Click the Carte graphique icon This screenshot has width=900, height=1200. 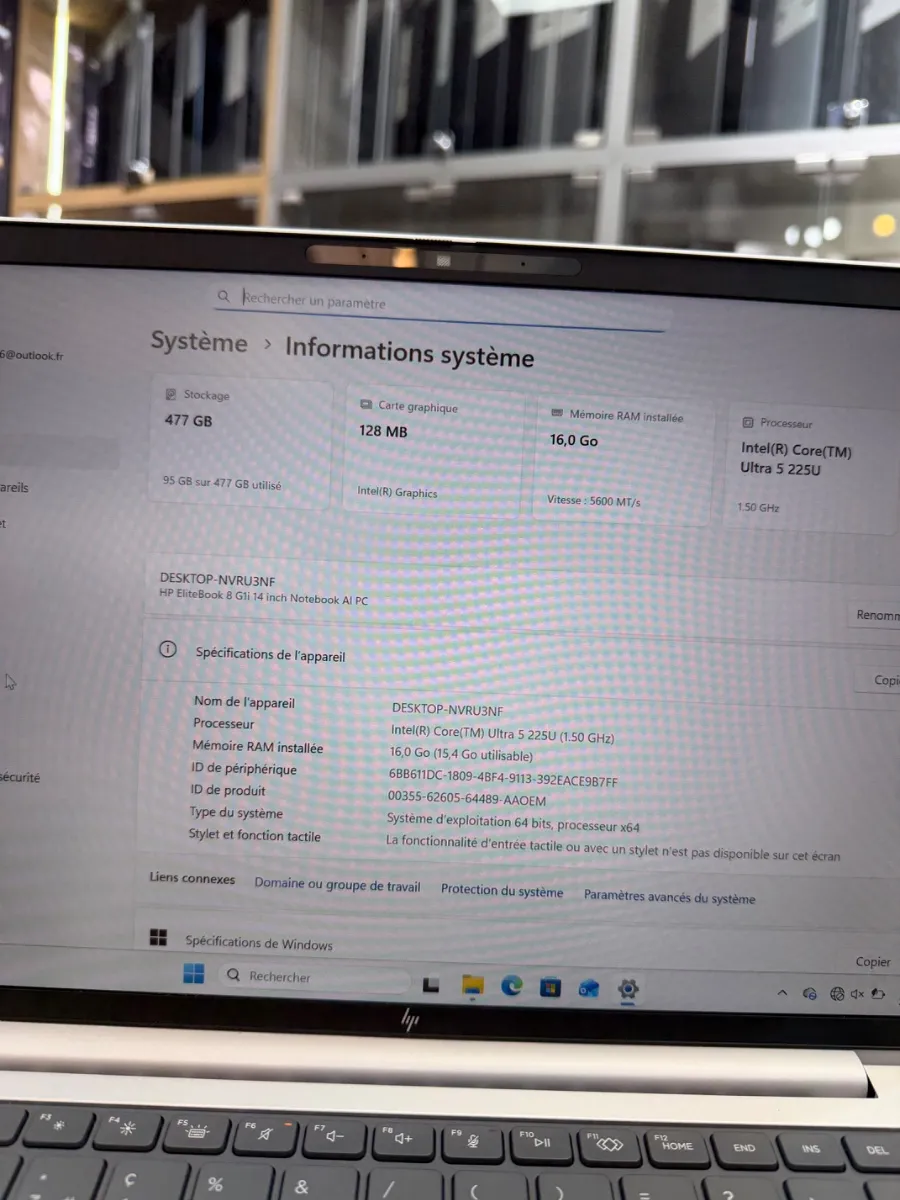click(x=365, y=405)
